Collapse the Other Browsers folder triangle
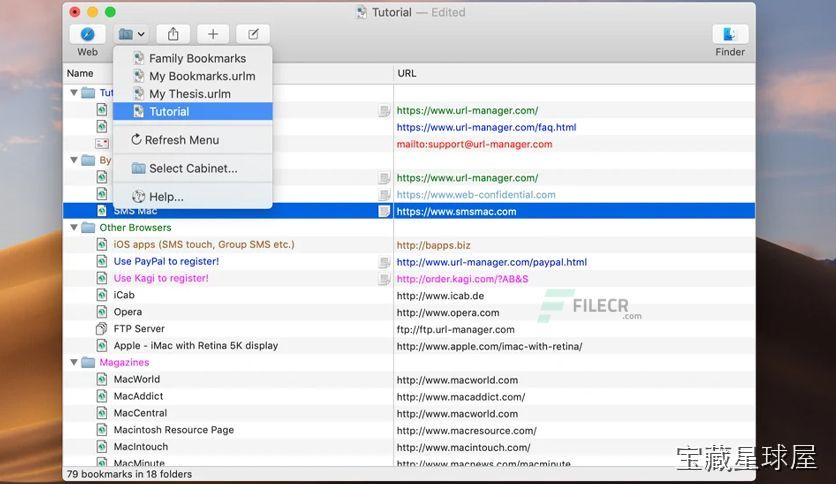This screenshot has width=836, height=484. point(74,228)
